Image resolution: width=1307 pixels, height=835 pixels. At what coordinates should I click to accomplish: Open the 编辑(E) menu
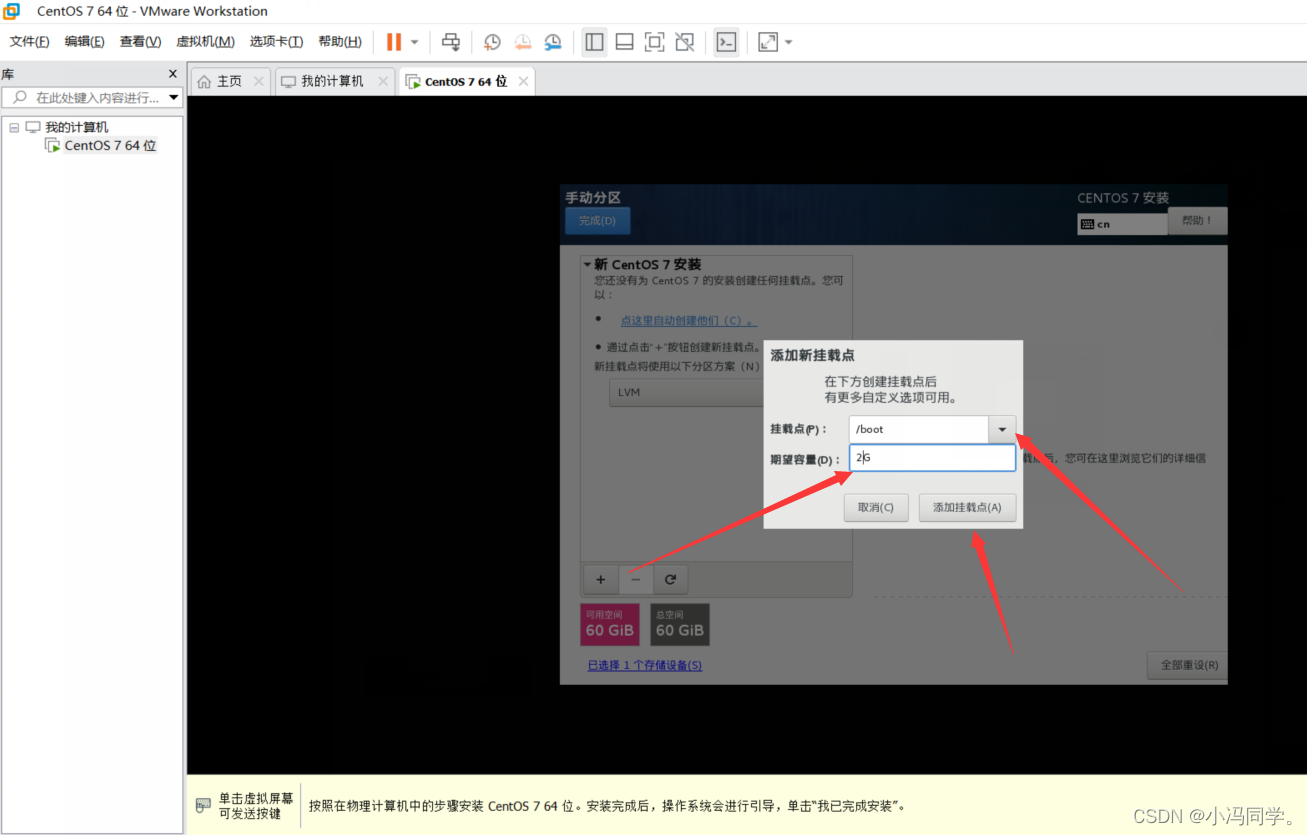coord(85,41)
